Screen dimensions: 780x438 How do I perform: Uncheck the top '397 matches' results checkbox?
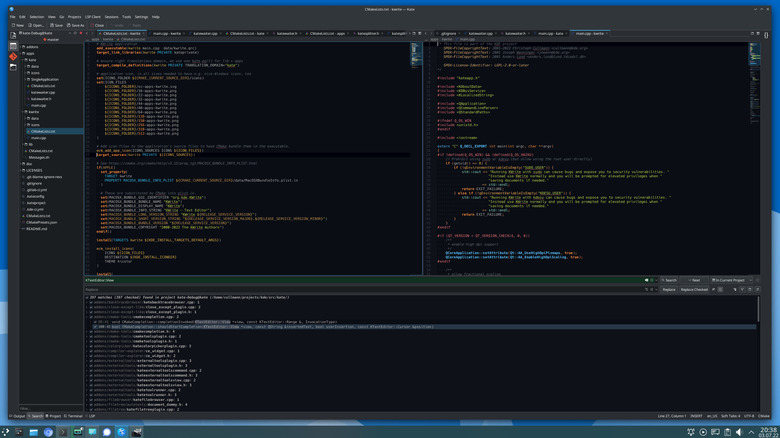pyautogui.click(x=87, y=297)
